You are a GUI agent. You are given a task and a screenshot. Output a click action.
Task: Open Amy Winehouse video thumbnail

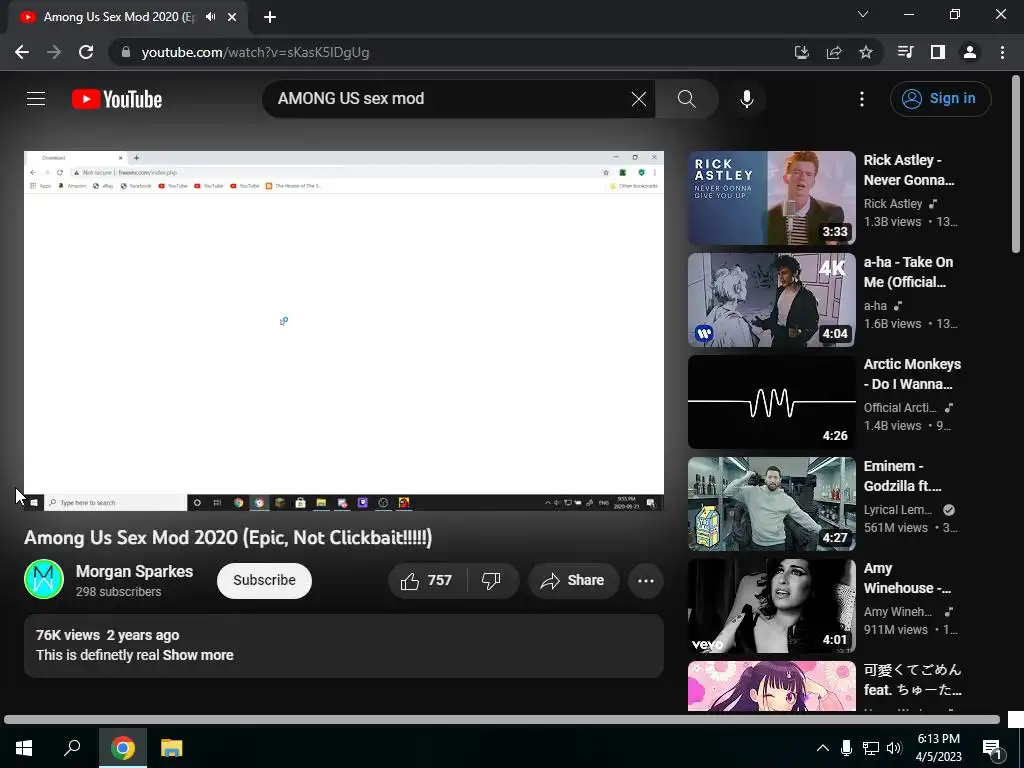point(771,605)
